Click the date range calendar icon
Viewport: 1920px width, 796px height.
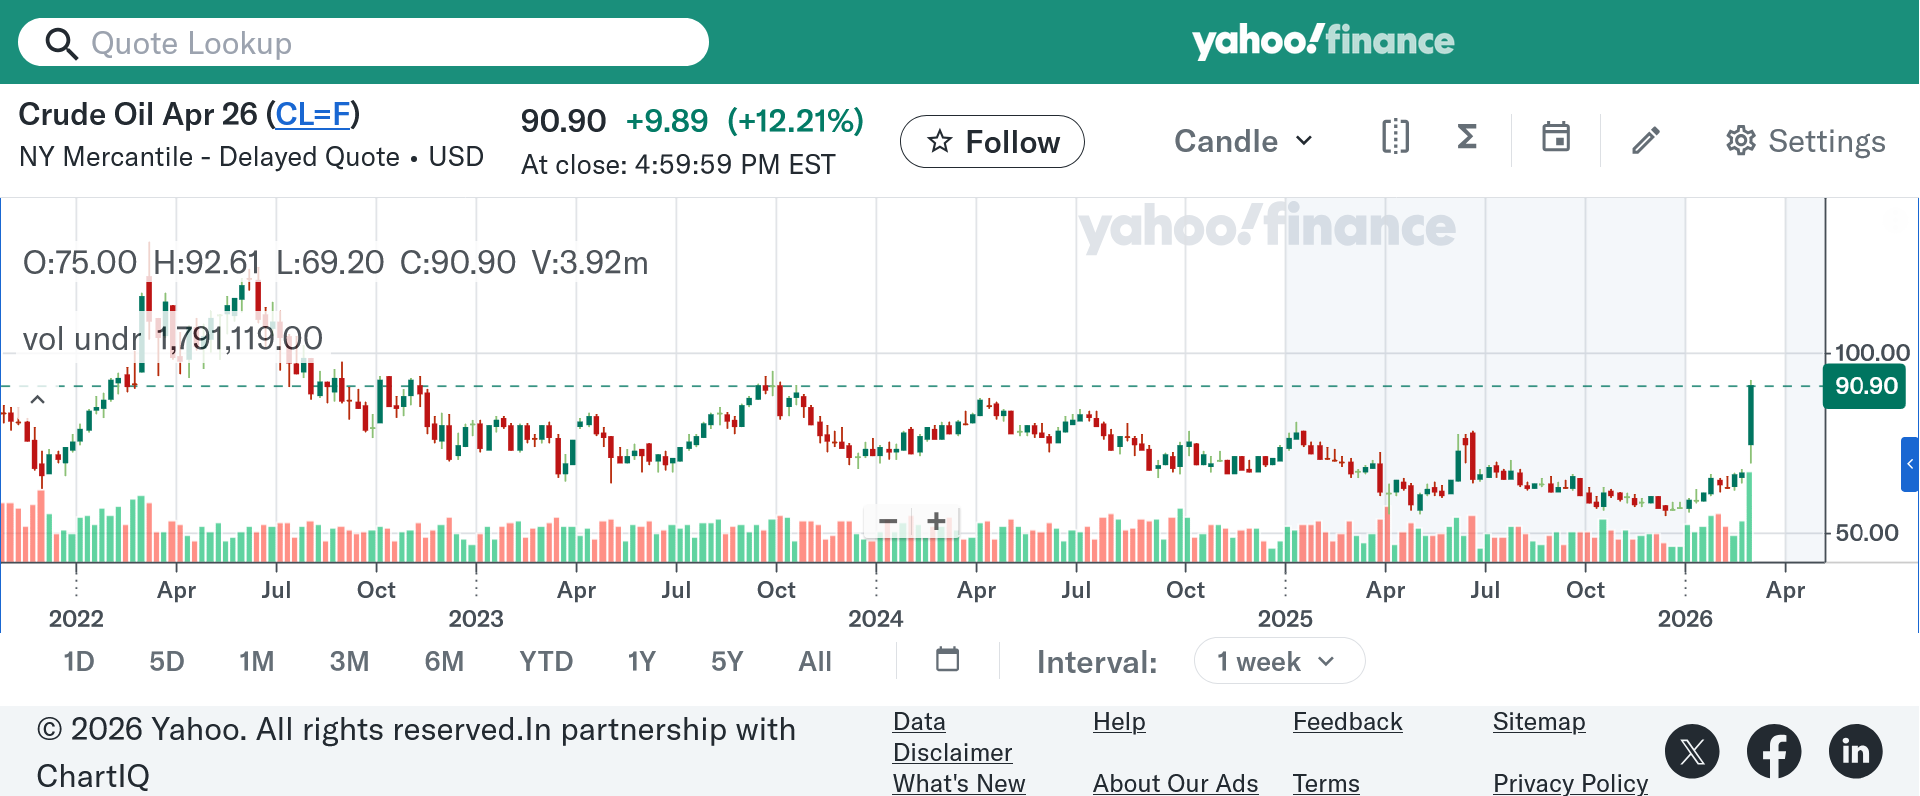947,660
